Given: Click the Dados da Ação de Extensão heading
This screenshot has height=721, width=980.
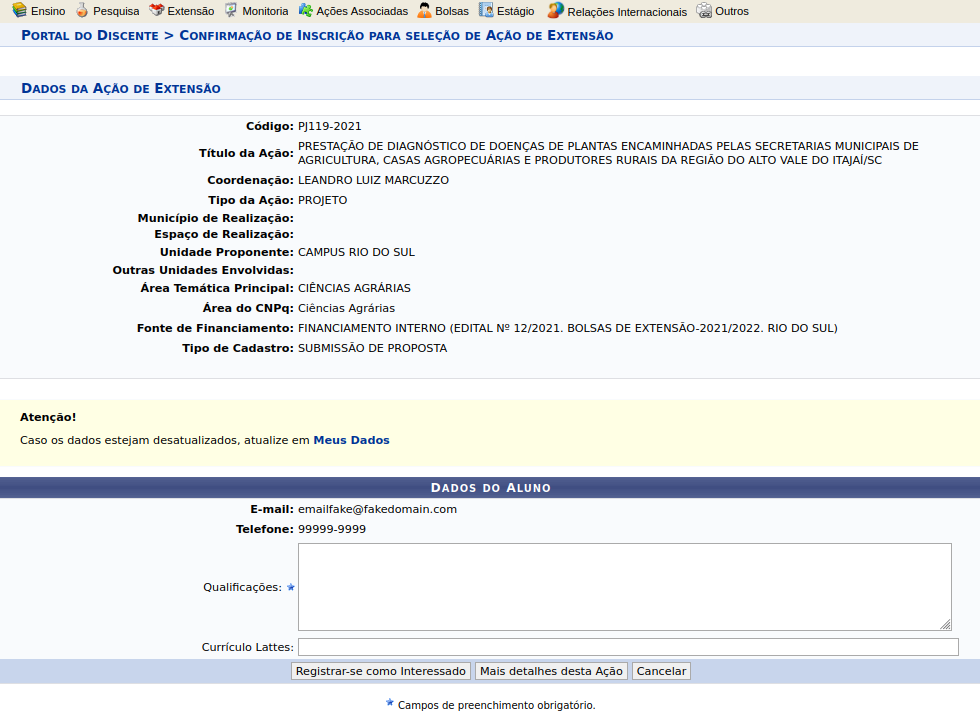Looking at the screenshot, I should 121,88.
